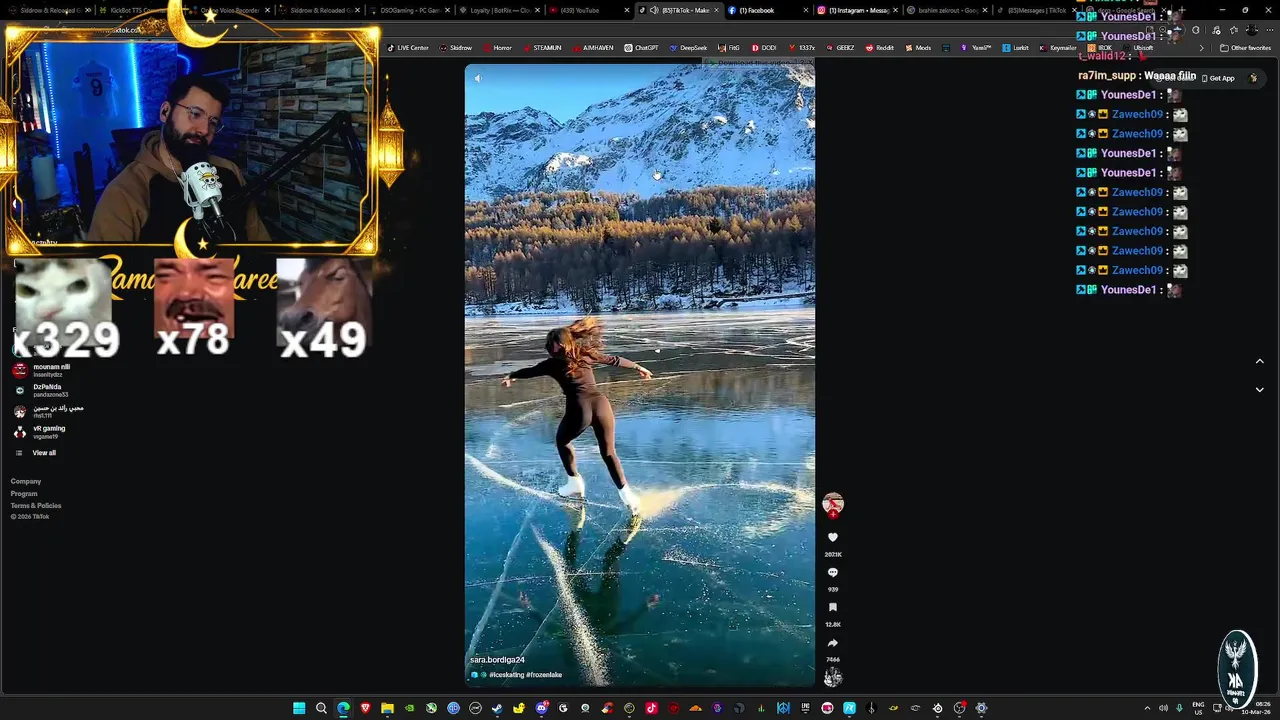
Task: Open STEAMUN bookmark
Action: pos(542,48)
